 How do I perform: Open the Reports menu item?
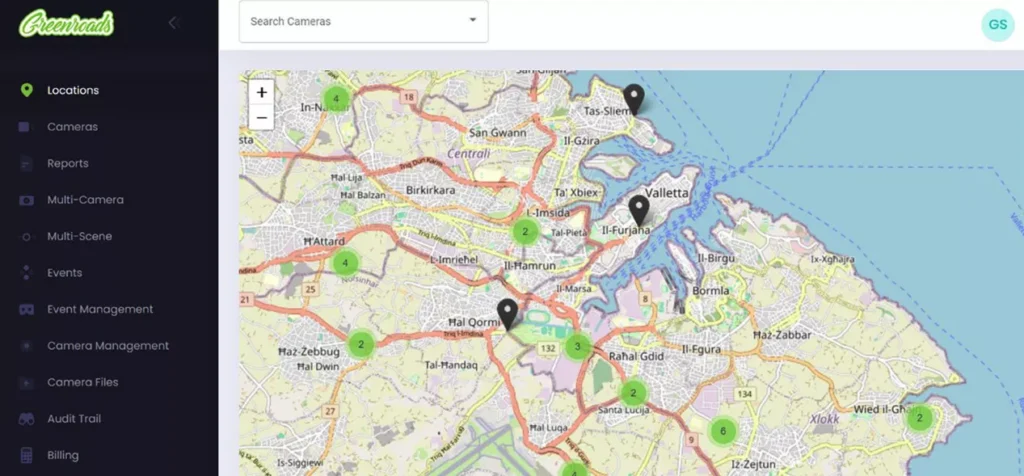tap(68, 163)
